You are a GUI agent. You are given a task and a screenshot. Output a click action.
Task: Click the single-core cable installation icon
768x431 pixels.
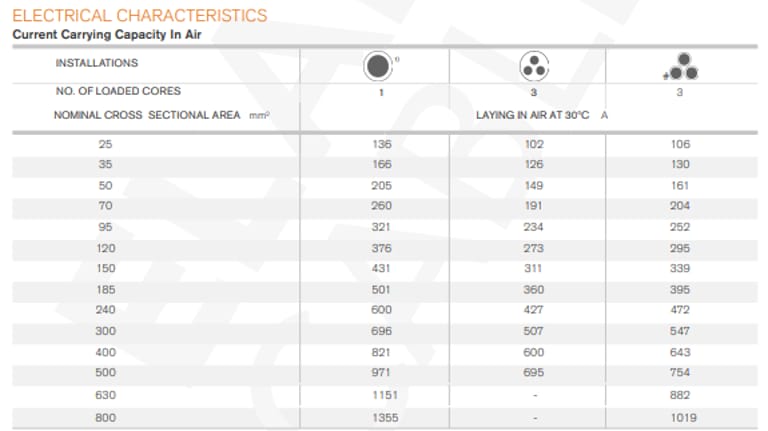pos(377,66)
